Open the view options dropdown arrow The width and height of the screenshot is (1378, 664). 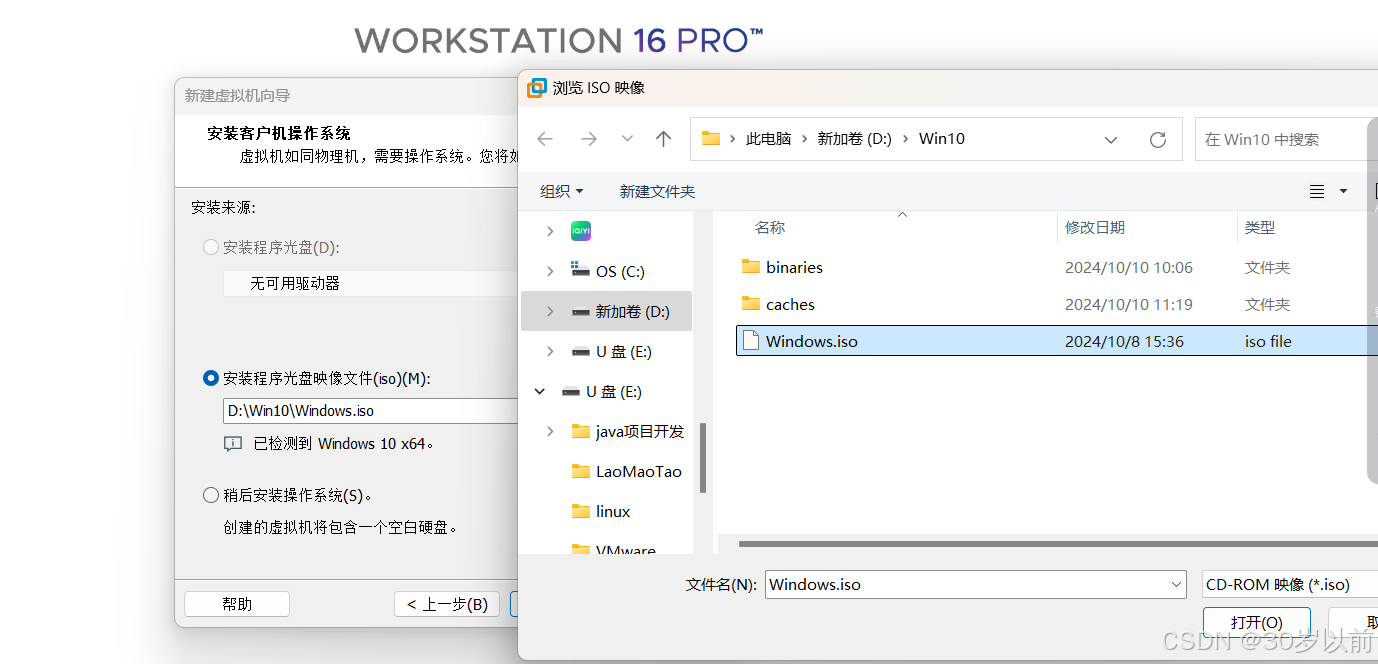click(x=1343, y=191)
